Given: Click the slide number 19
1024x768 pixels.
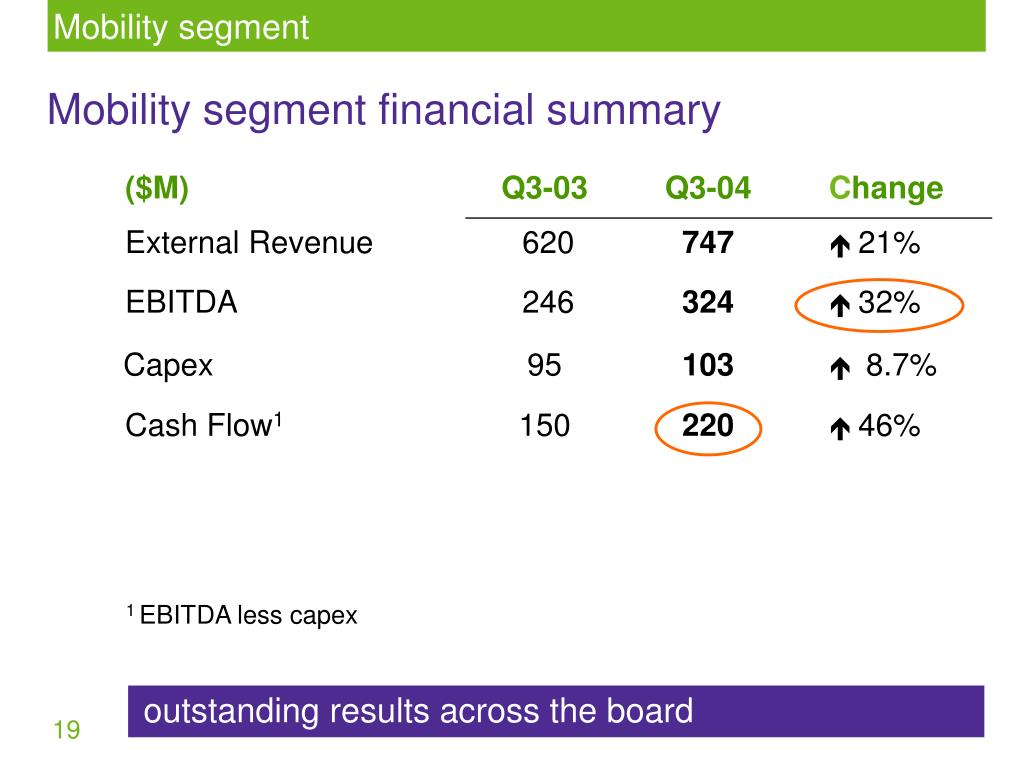Looking at the screenshot, I should coord(67,730).
